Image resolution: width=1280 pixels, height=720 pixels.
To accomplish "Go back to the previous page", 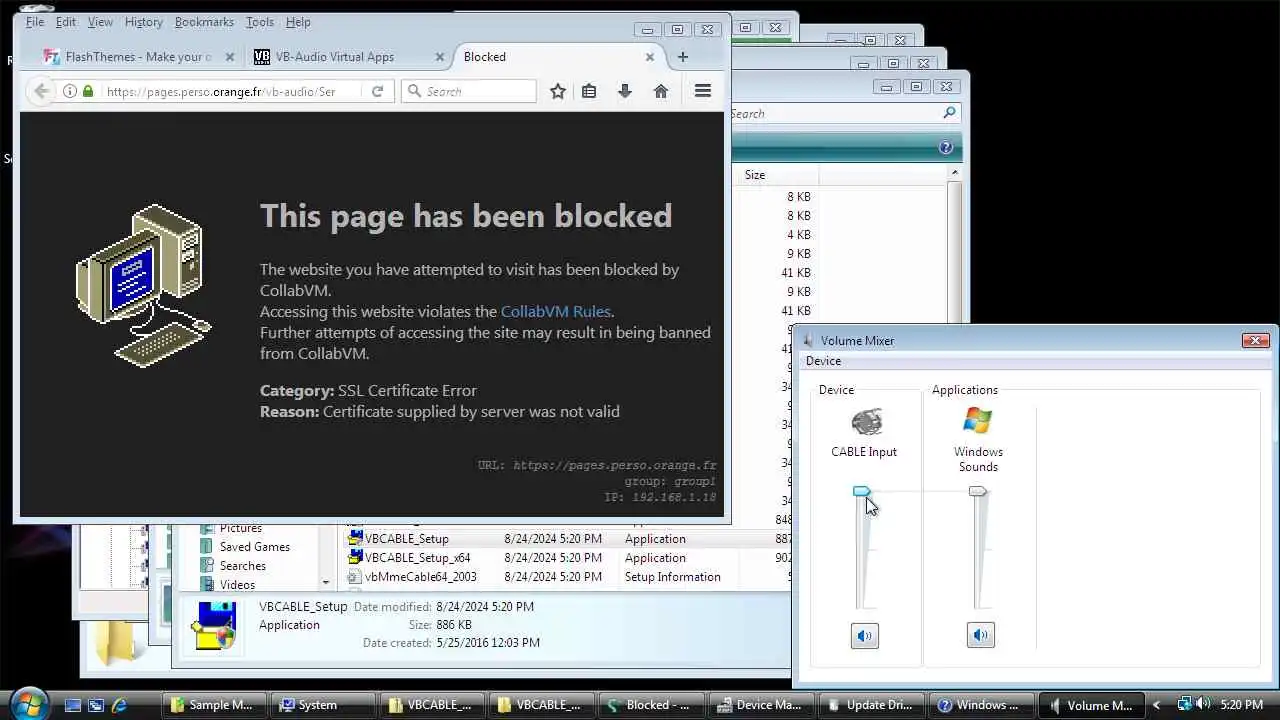I will pyautogui.click(x=41, y=91).
